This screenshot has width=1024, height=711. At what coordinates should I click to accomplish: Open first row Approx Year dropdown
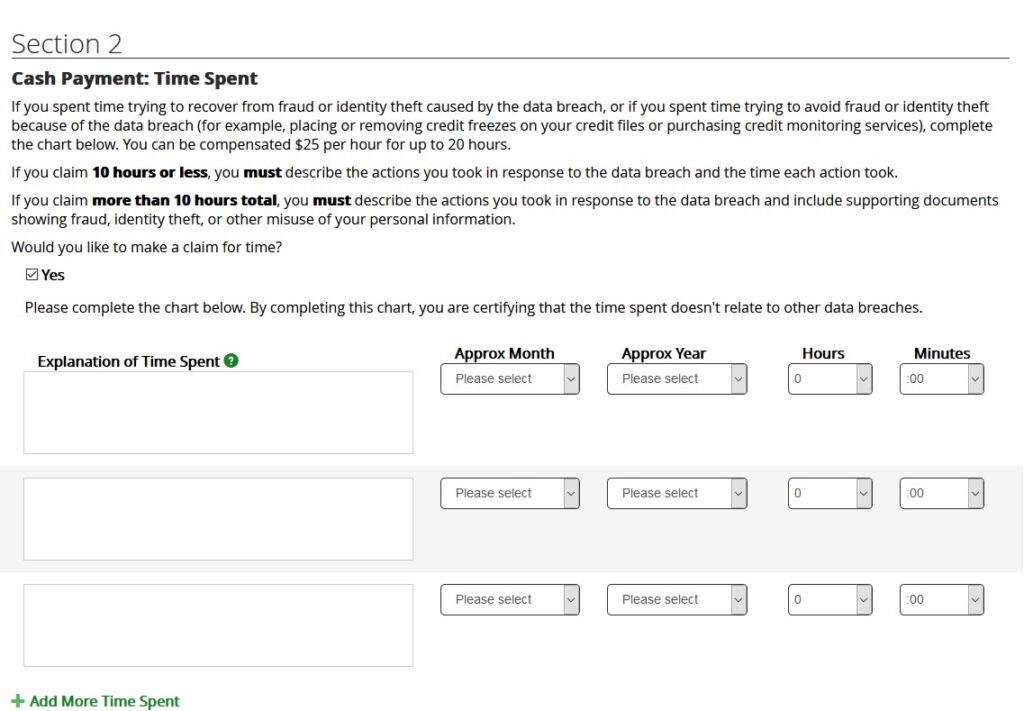coord(676,379)
